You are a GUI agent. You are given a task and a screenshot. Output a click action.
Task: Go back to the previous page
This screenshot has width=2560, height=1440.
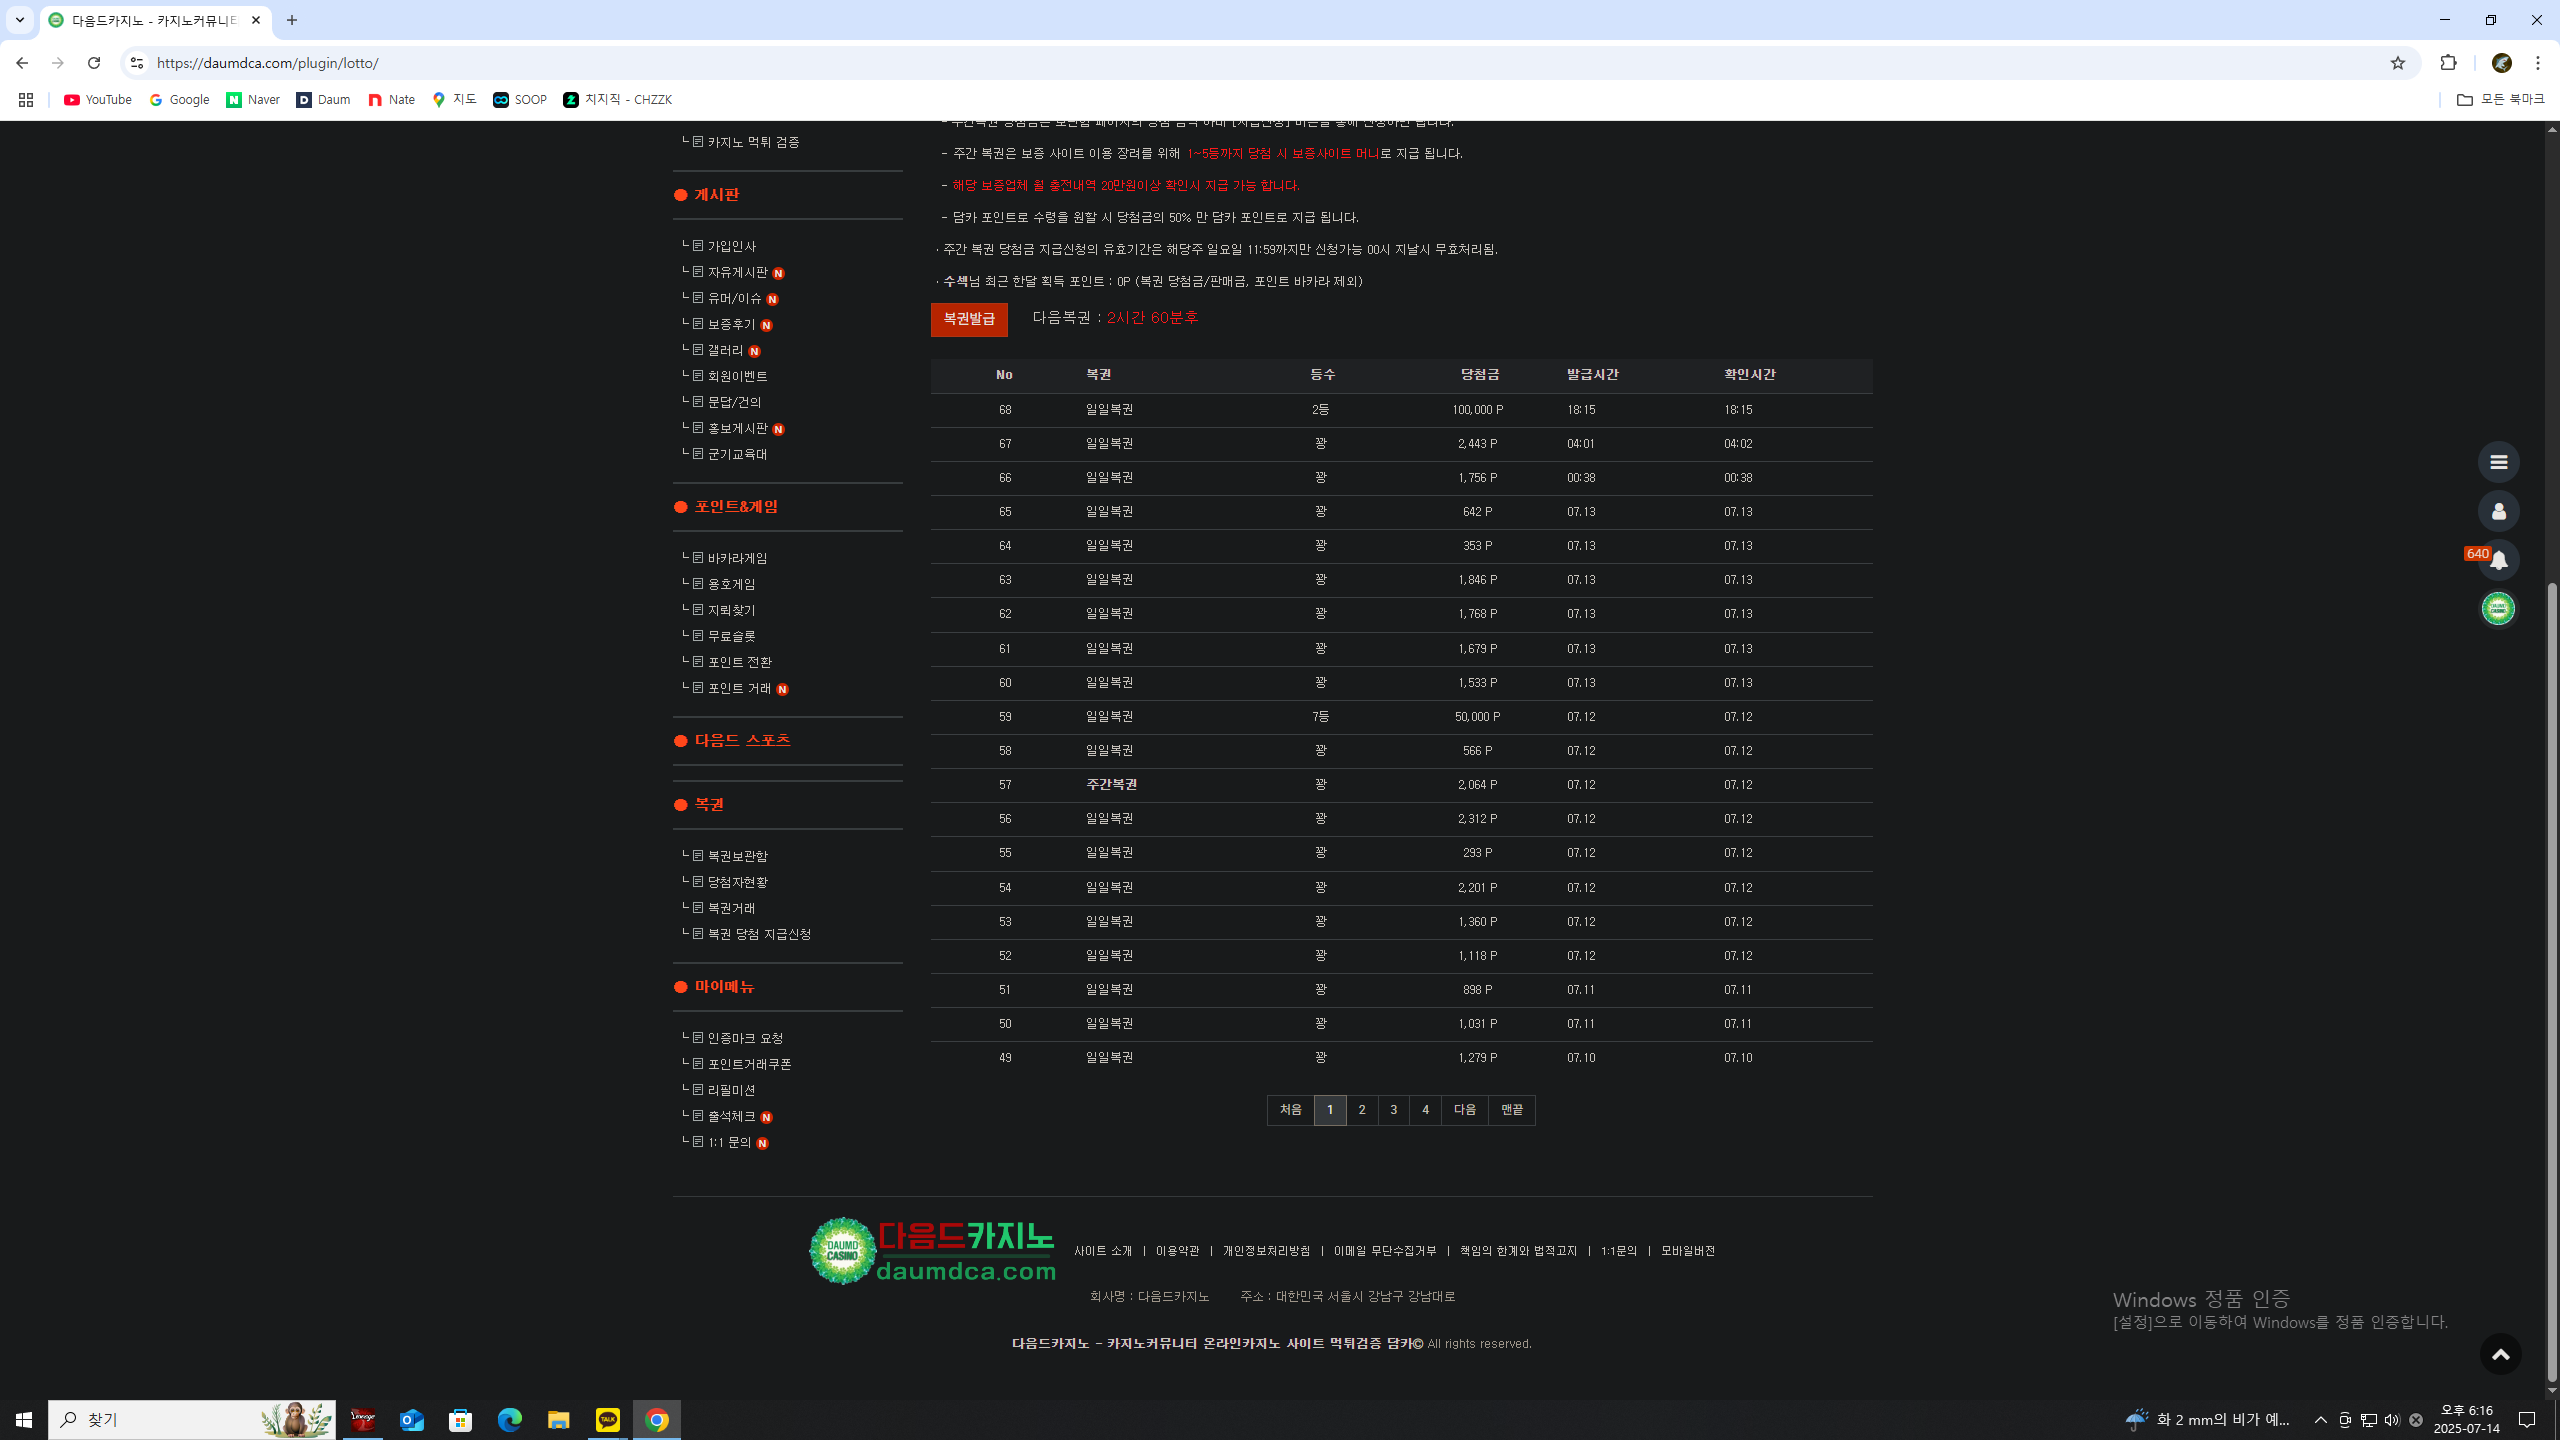(22, 63)
